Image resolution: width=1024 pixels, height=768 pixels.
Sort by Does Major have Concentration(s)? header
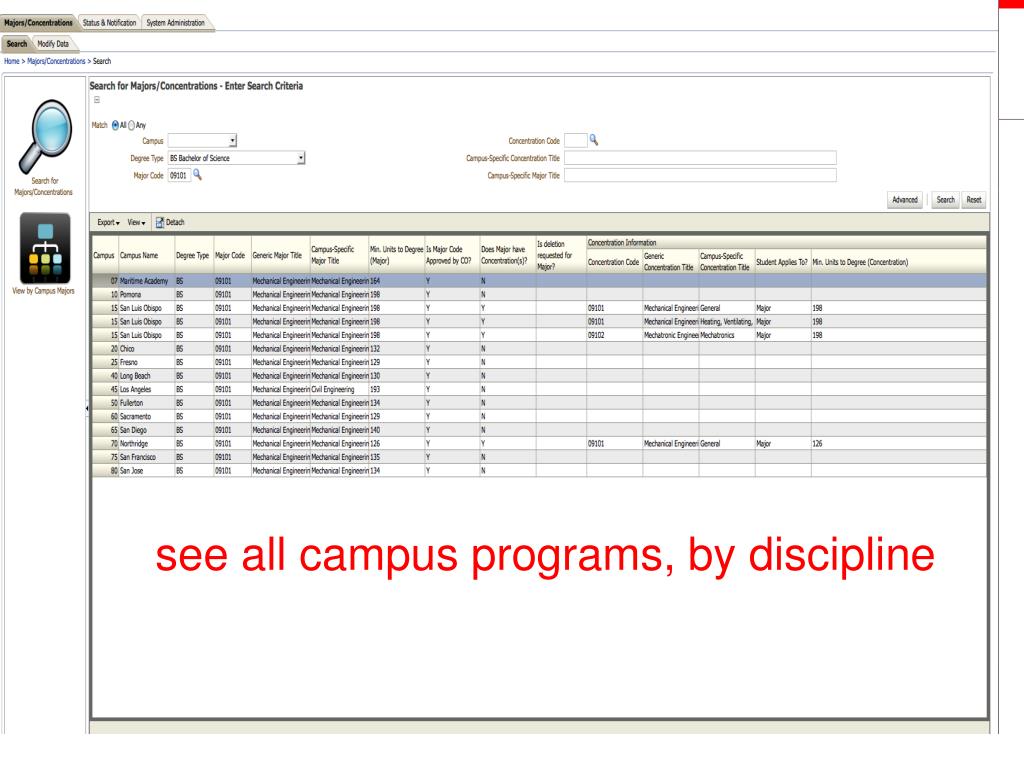[x=507, y=255]
